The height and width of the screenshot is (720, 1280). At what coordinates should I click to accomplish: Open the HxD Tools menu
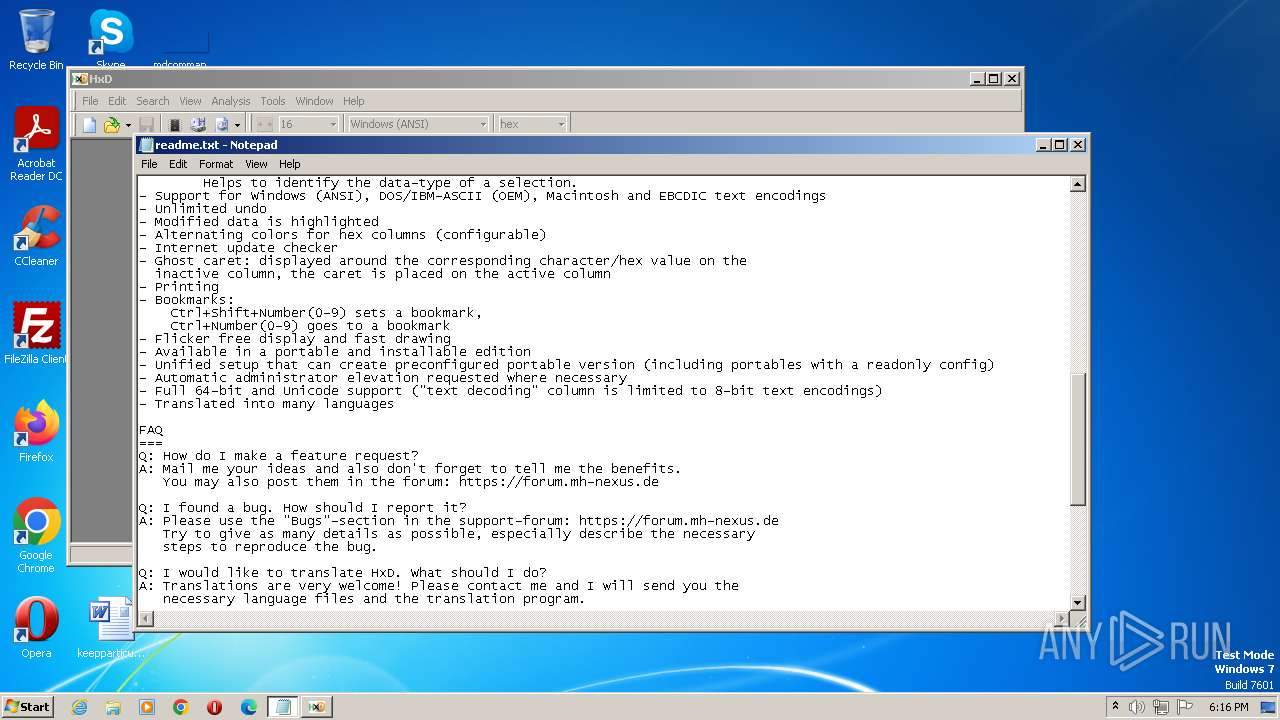coord(273,101)
